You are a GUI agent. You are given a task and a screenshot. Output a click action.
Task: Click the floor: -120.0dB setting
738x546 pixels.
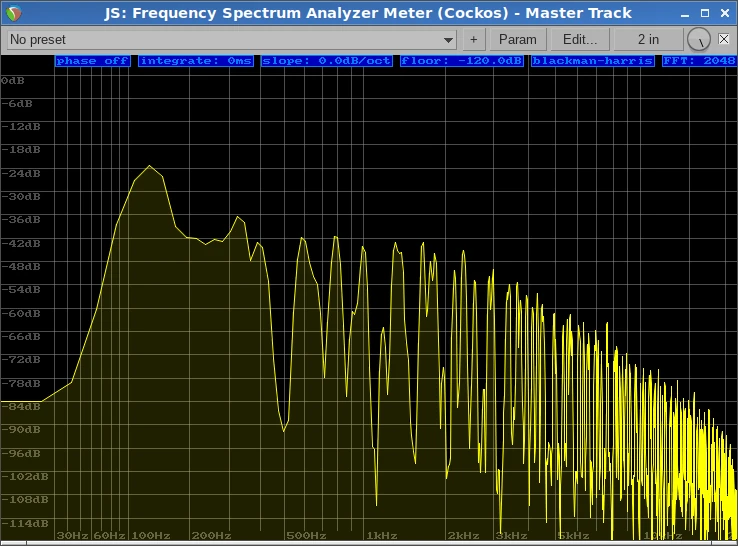coord(462,61)
